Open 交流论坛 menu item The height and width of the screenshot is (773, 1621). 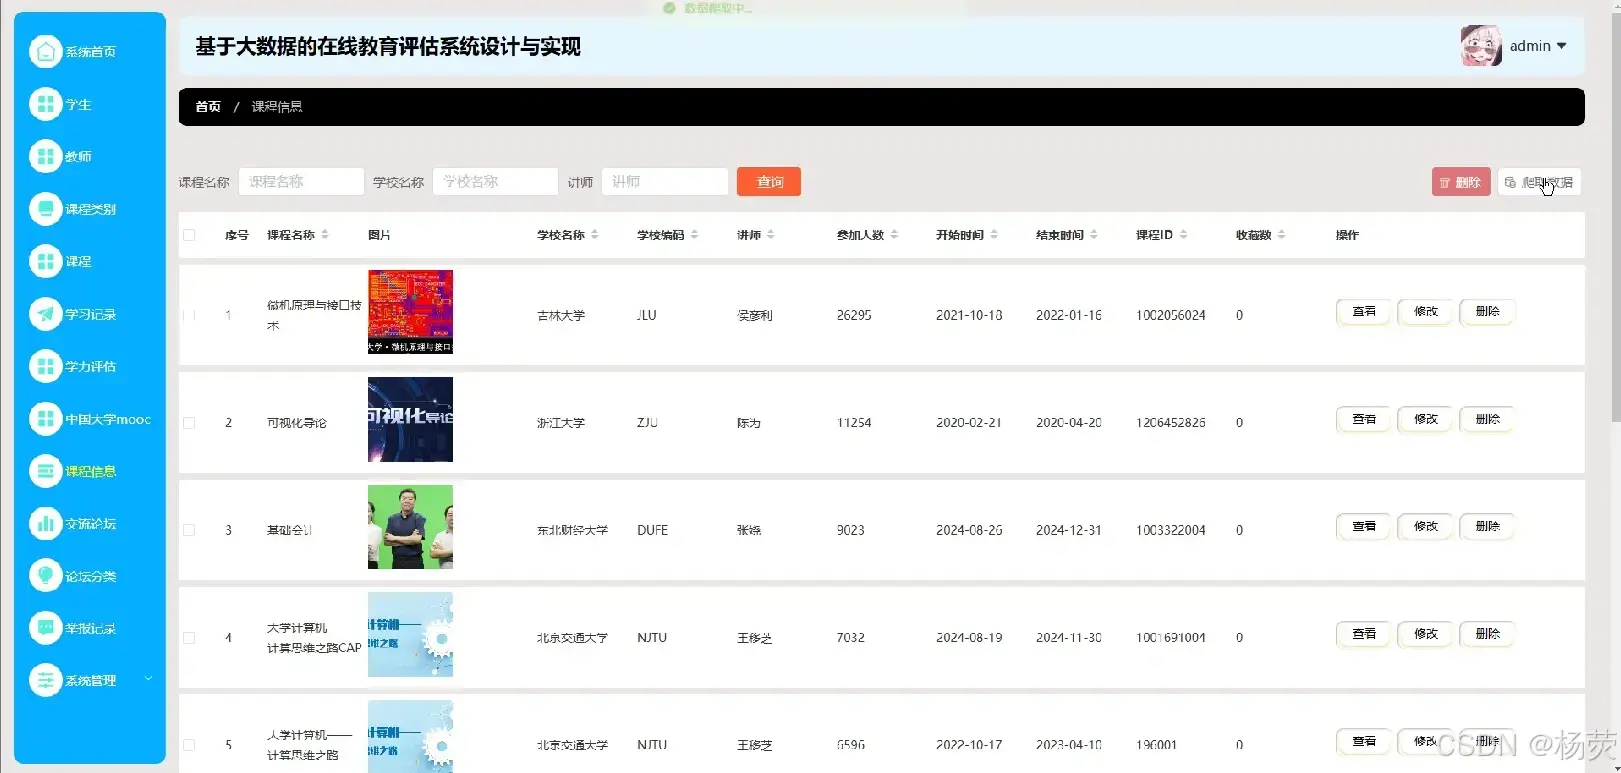(91, 523)
